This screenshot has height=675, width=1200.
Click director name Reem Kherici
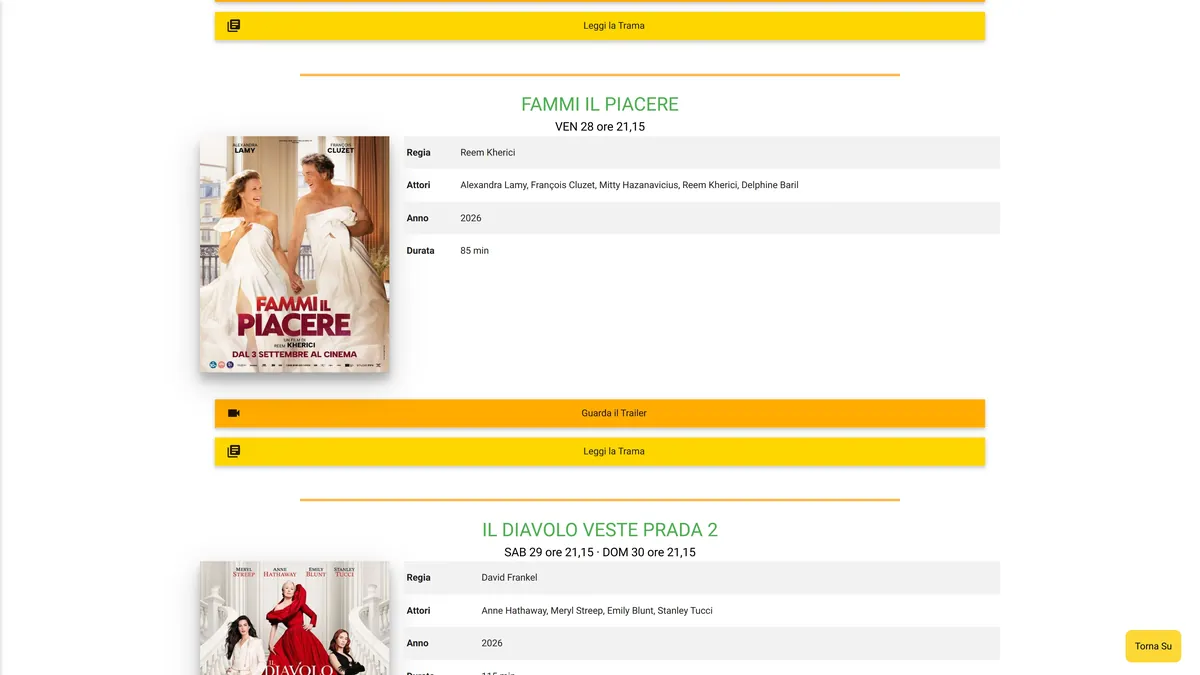[x=488, y=153]
